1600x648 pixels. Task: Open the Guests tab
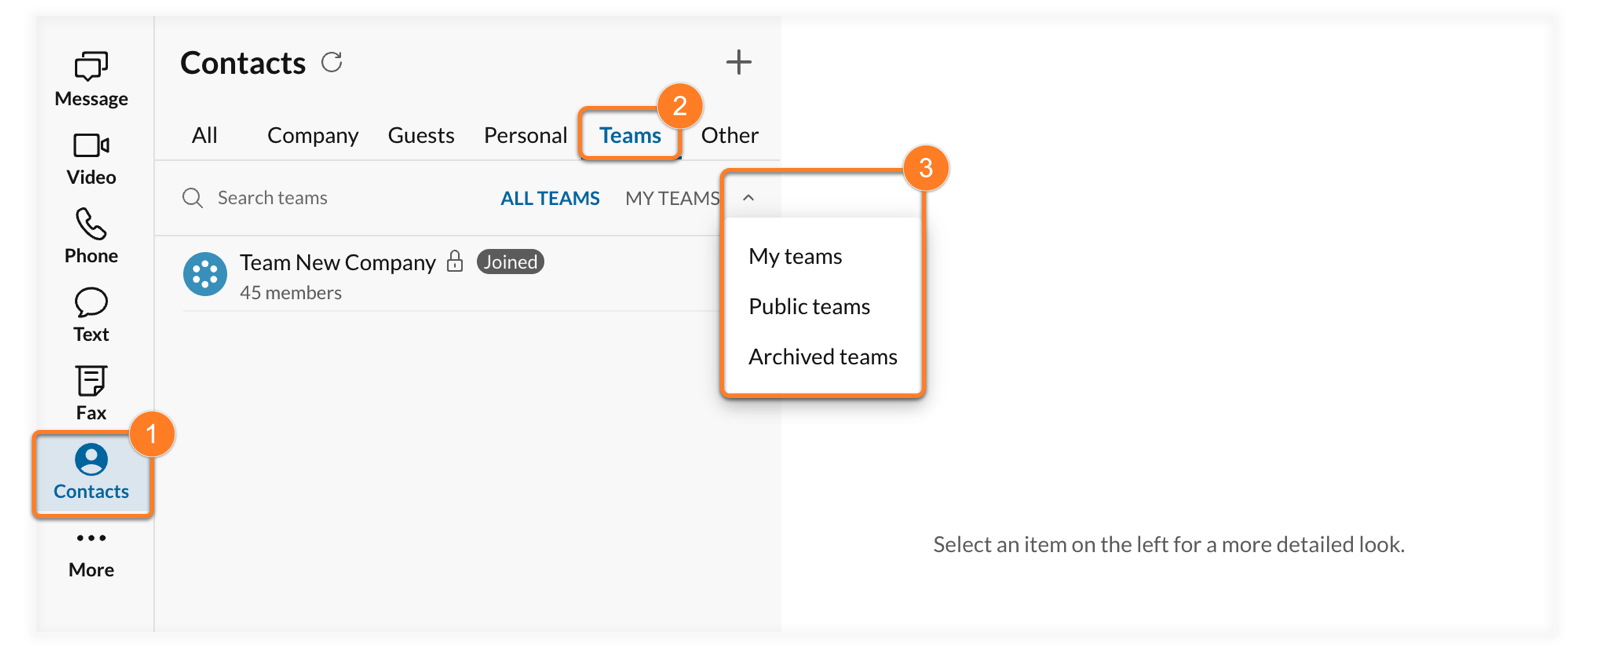click(x=421, y=135)
